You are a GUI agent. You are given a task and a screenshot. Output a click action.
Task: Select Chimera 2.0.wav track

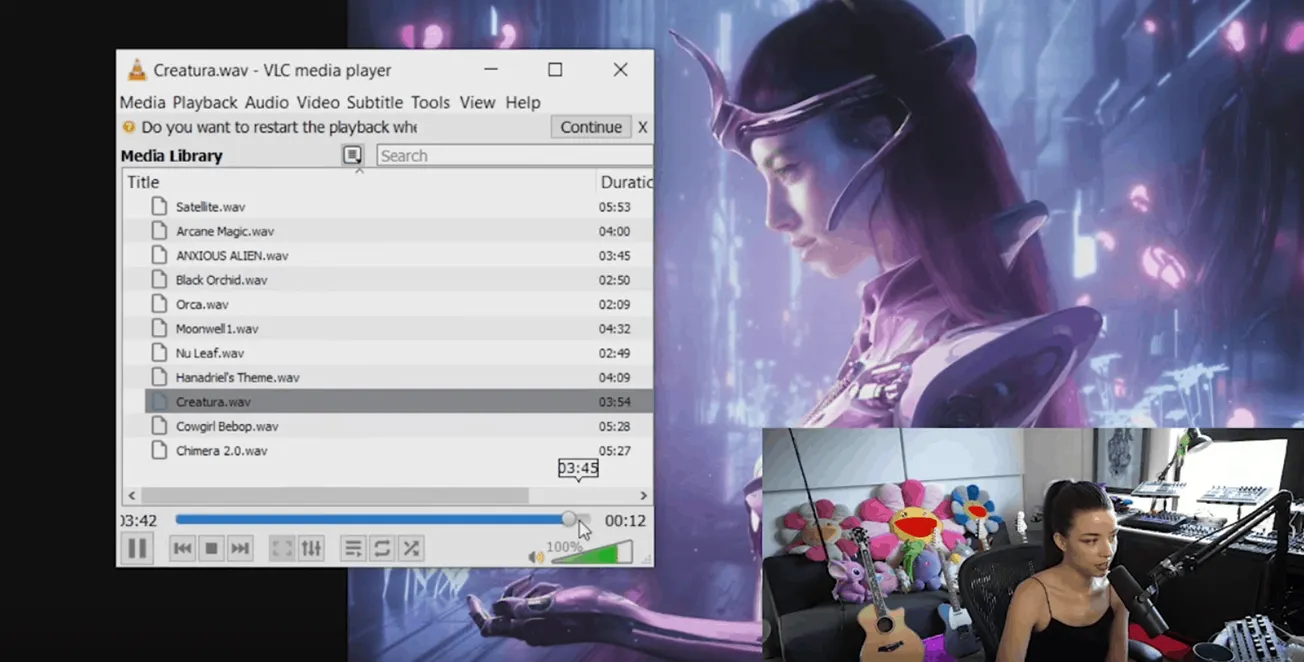coord(221,451)
